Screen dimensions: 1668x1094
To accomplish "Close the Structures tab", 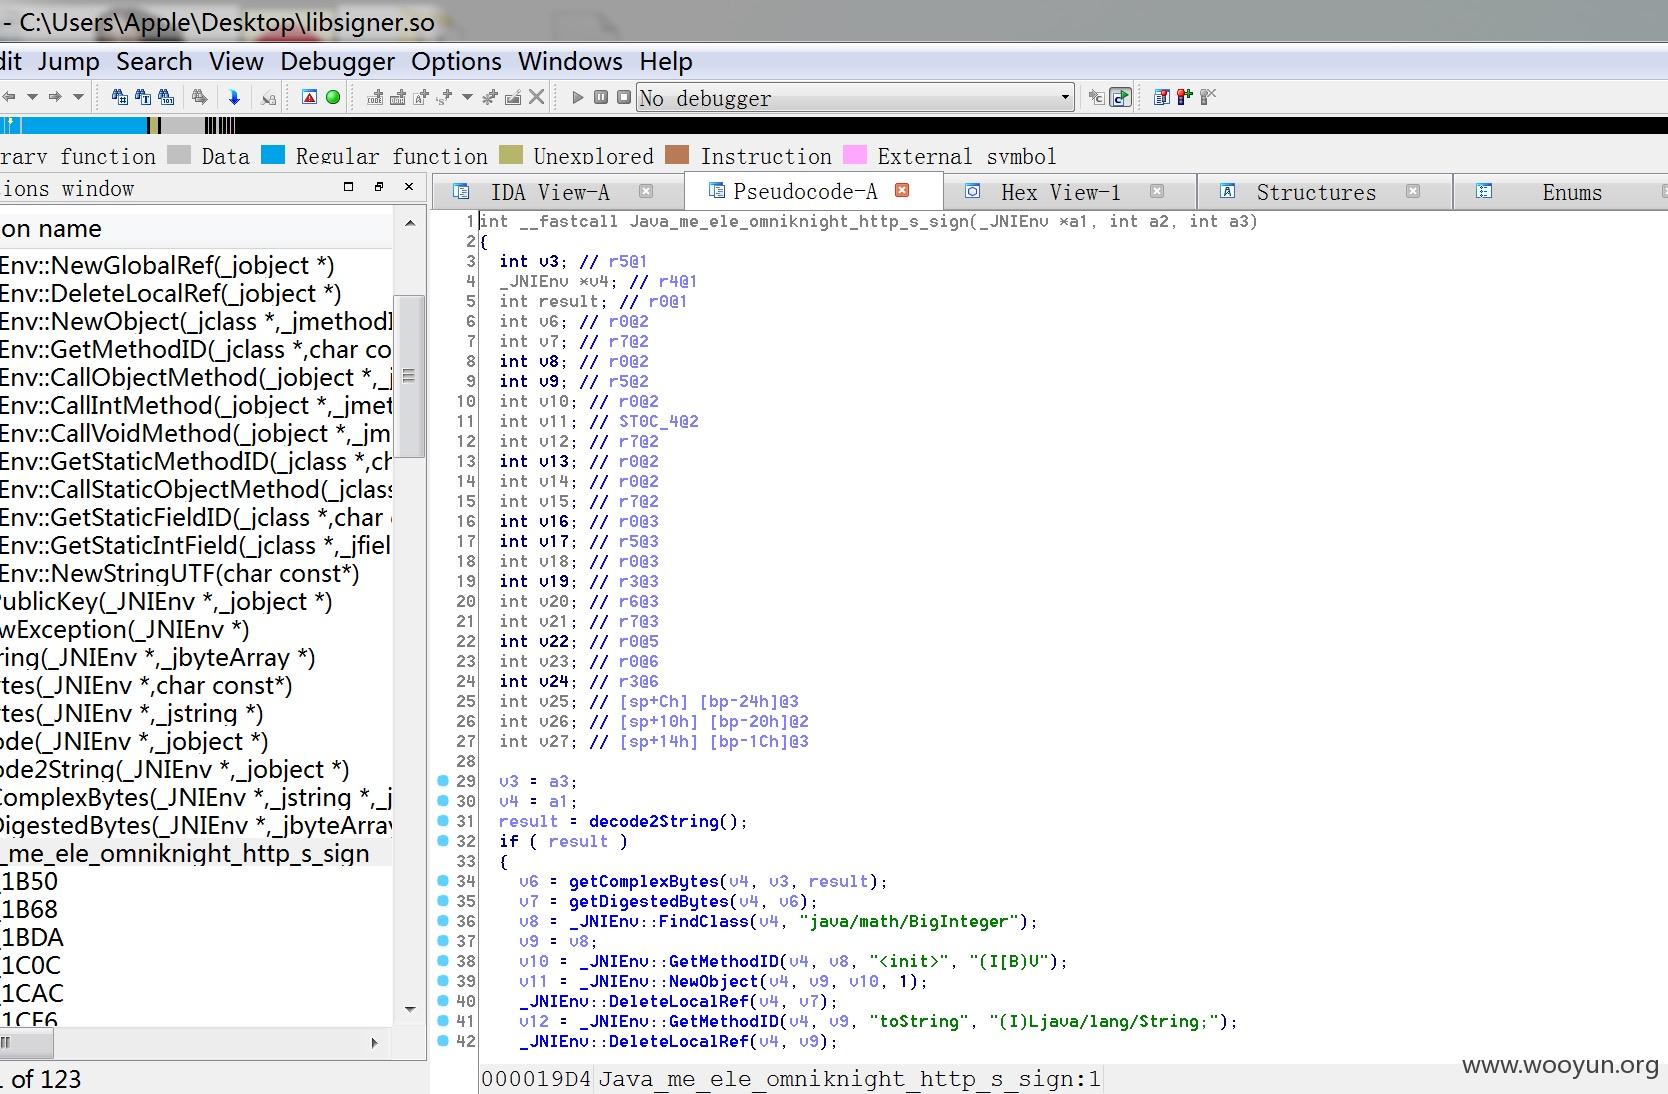I will click(1413, 191).
